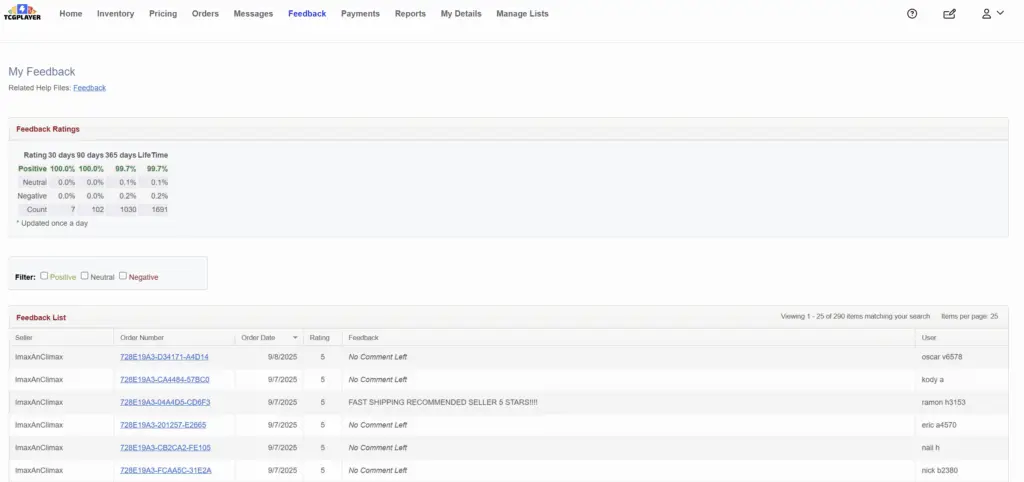Enable the Positive feedback filter
This screenshot has height=482, width=1024.
[x=45, y=276]
